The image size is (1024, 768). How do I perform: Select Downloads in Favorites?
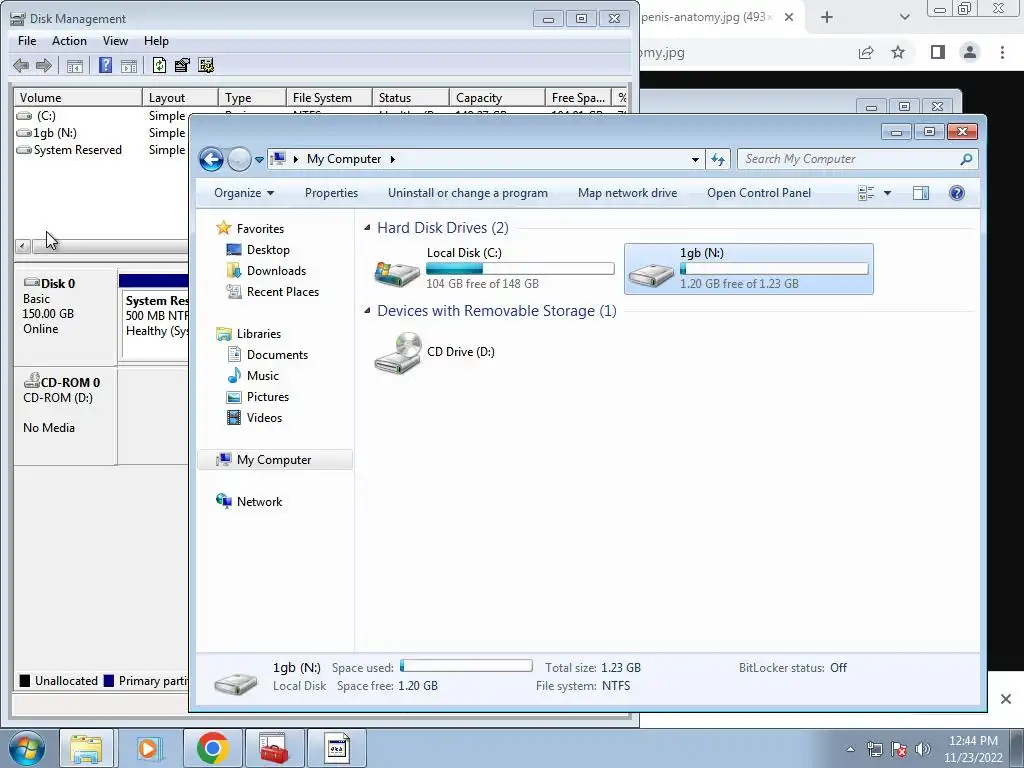click(276, 270)
